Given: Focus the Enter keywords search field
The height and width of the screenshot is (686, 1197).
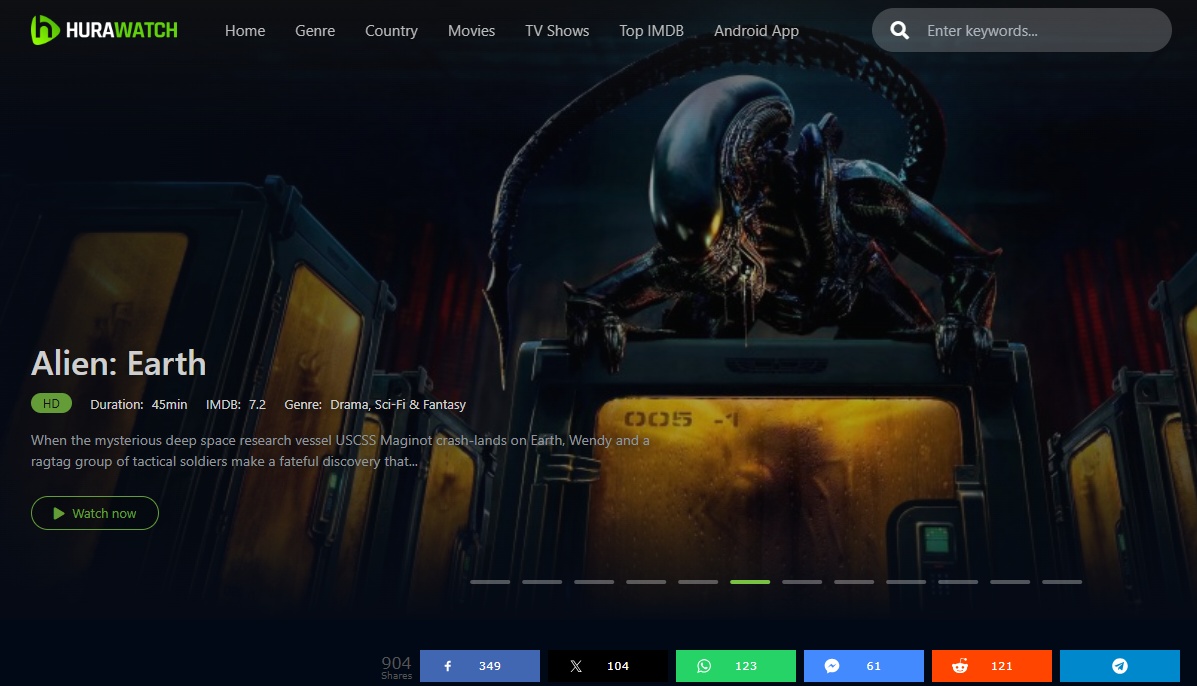Looking at the screenshot, I should click(1040, 31).
